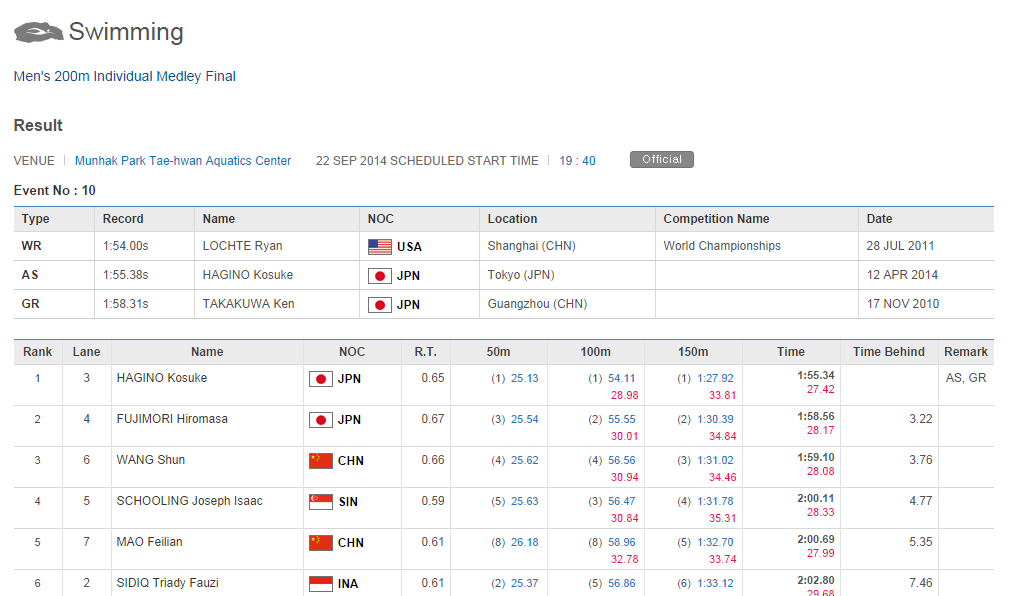Click the Swimming pictogram icon
Viewport: 1027px width, 596px height.
tap(38, 32)
